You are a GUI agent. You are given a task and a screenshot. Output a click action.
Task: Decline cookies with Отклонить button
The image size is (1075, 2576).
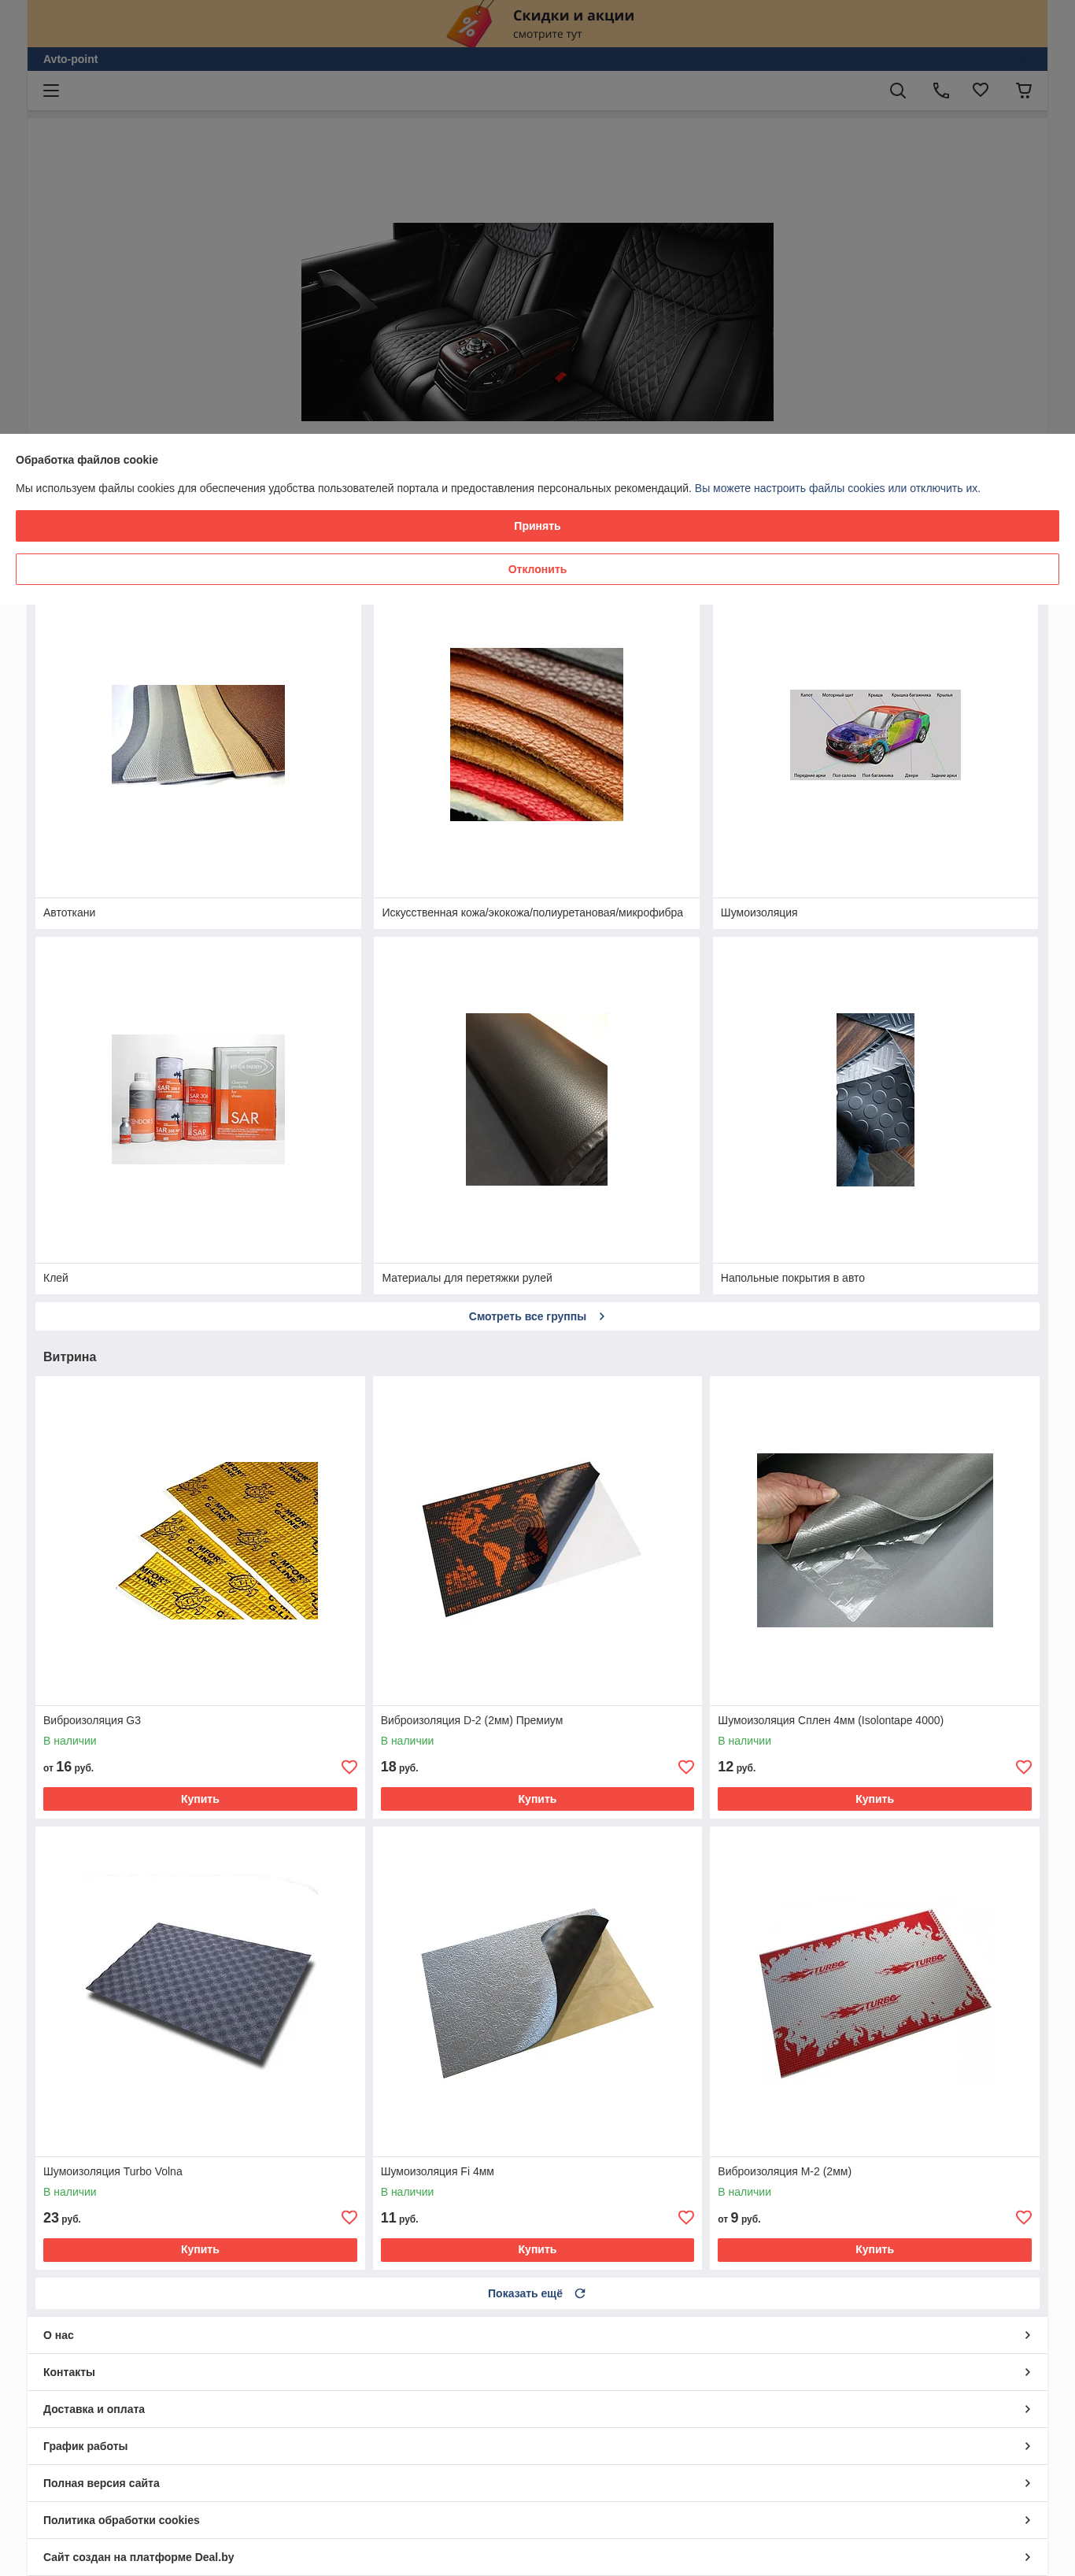(x=537, y=569)
